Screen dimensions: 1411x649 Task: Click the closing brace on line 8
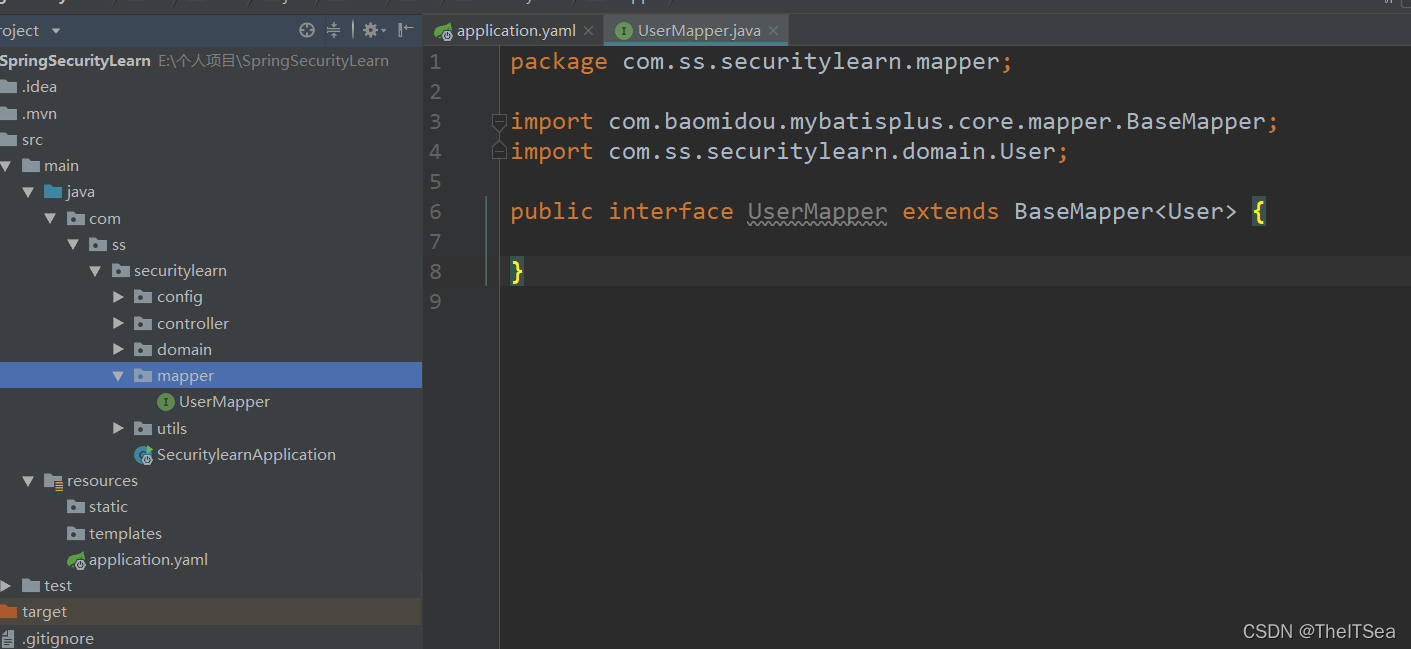[x=517, y=271]
